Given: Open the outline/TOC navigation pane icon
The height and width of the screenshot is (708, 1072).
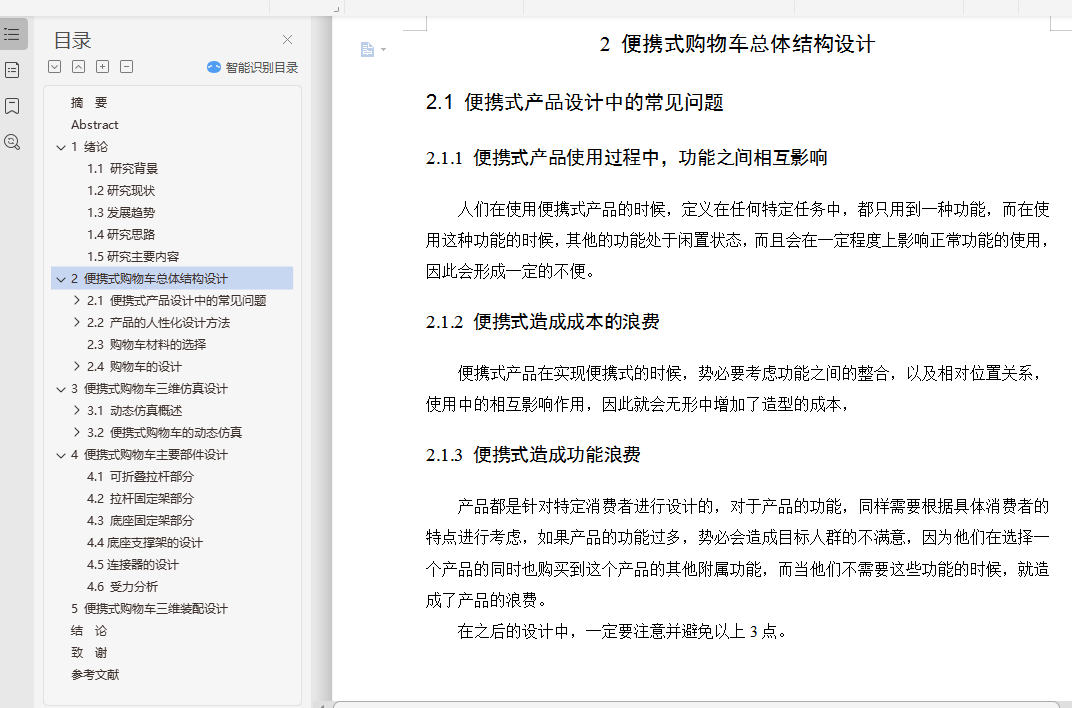Looking at the screenshot, I should [12, 33].
